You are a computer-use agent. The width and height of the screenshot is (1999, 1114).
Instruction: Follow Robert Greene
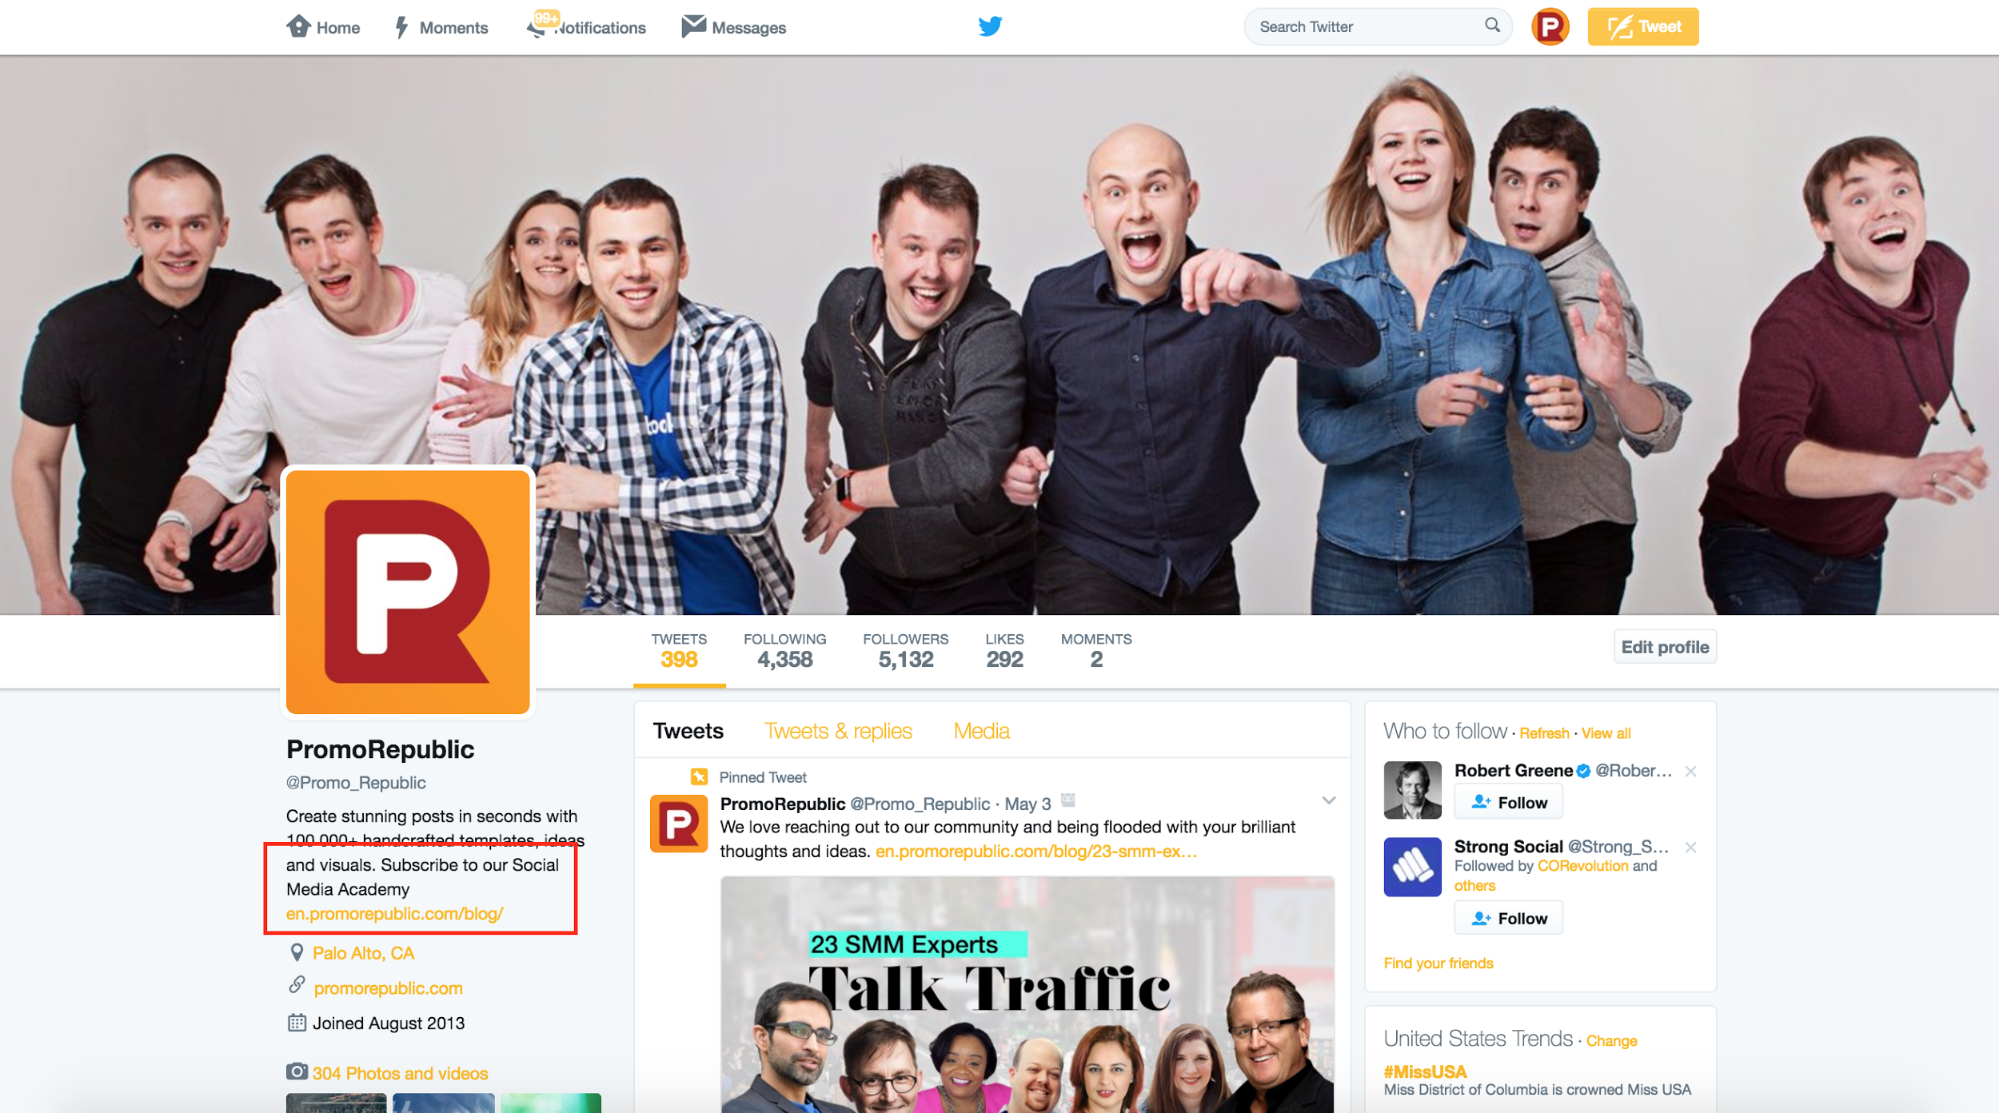[x=1508, y=803]
